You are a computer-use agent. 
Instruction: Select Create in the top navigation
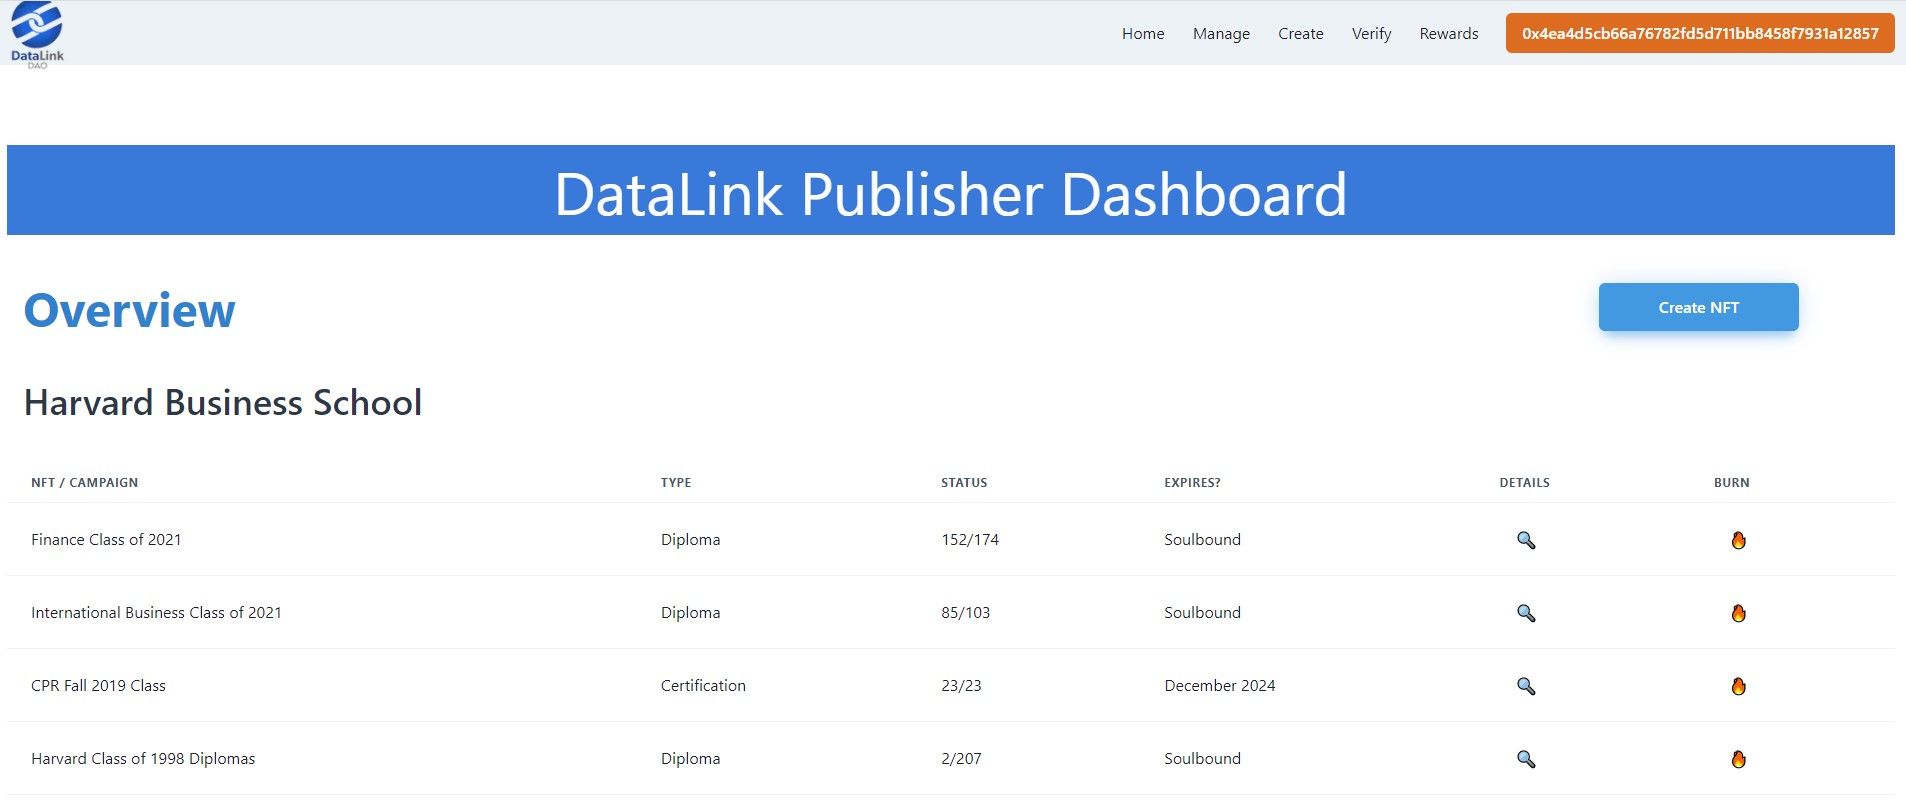pyautogui.click(x=1300, y=34)
